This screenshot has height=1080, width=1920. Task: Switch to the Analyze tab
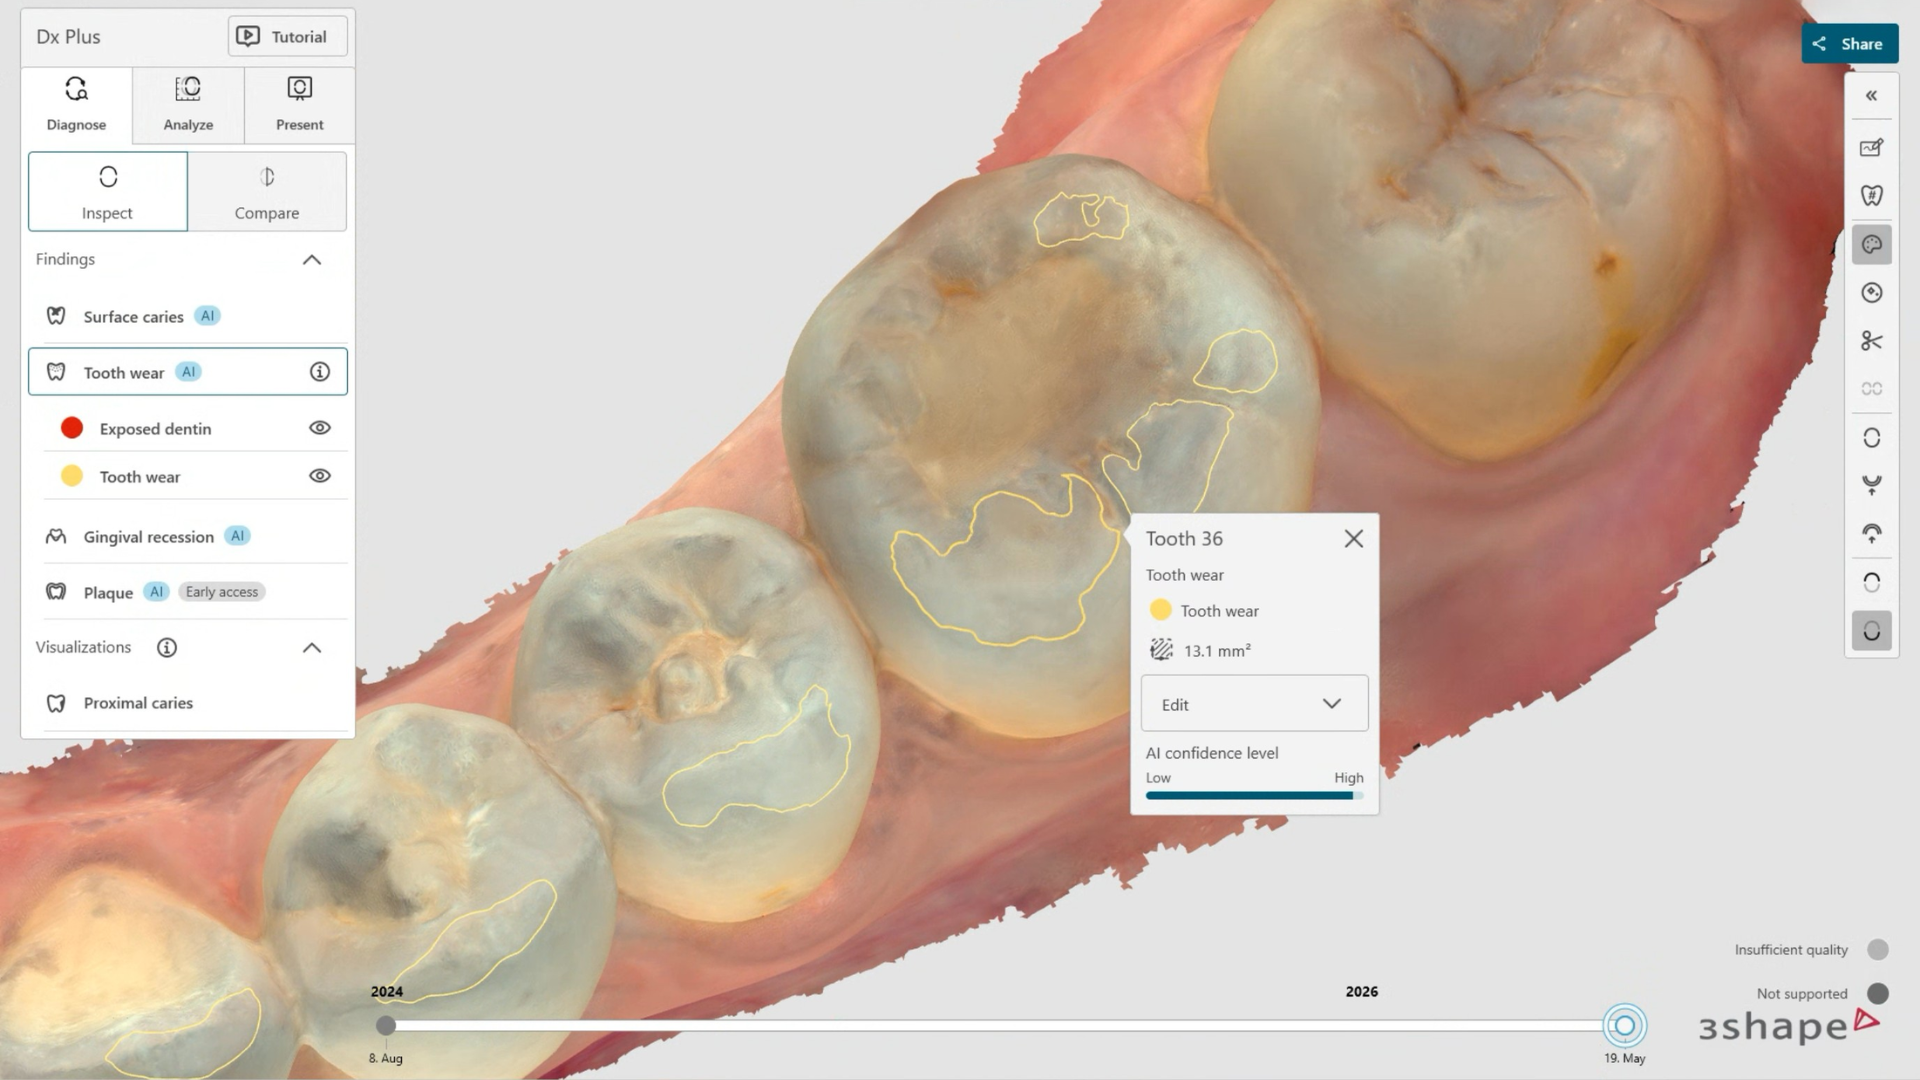(188, 105)
